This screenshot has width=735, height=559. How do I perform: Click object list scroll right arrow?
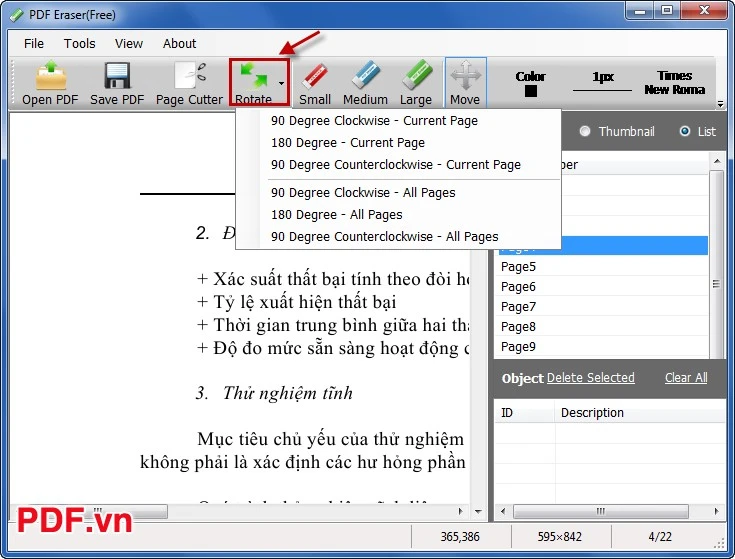[x=717, y=511]
